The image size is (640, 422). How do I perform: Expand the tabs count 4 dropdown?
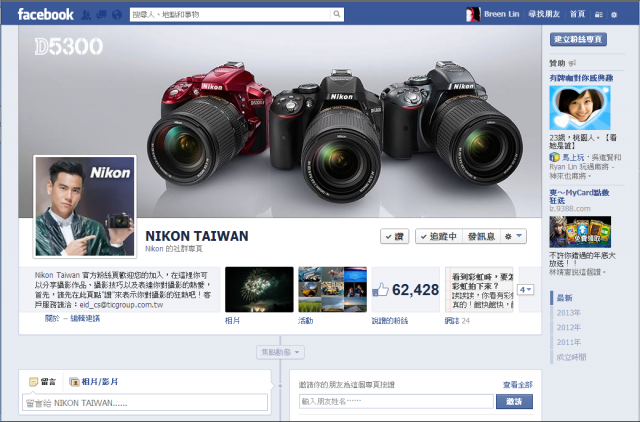tap(525, 290)
